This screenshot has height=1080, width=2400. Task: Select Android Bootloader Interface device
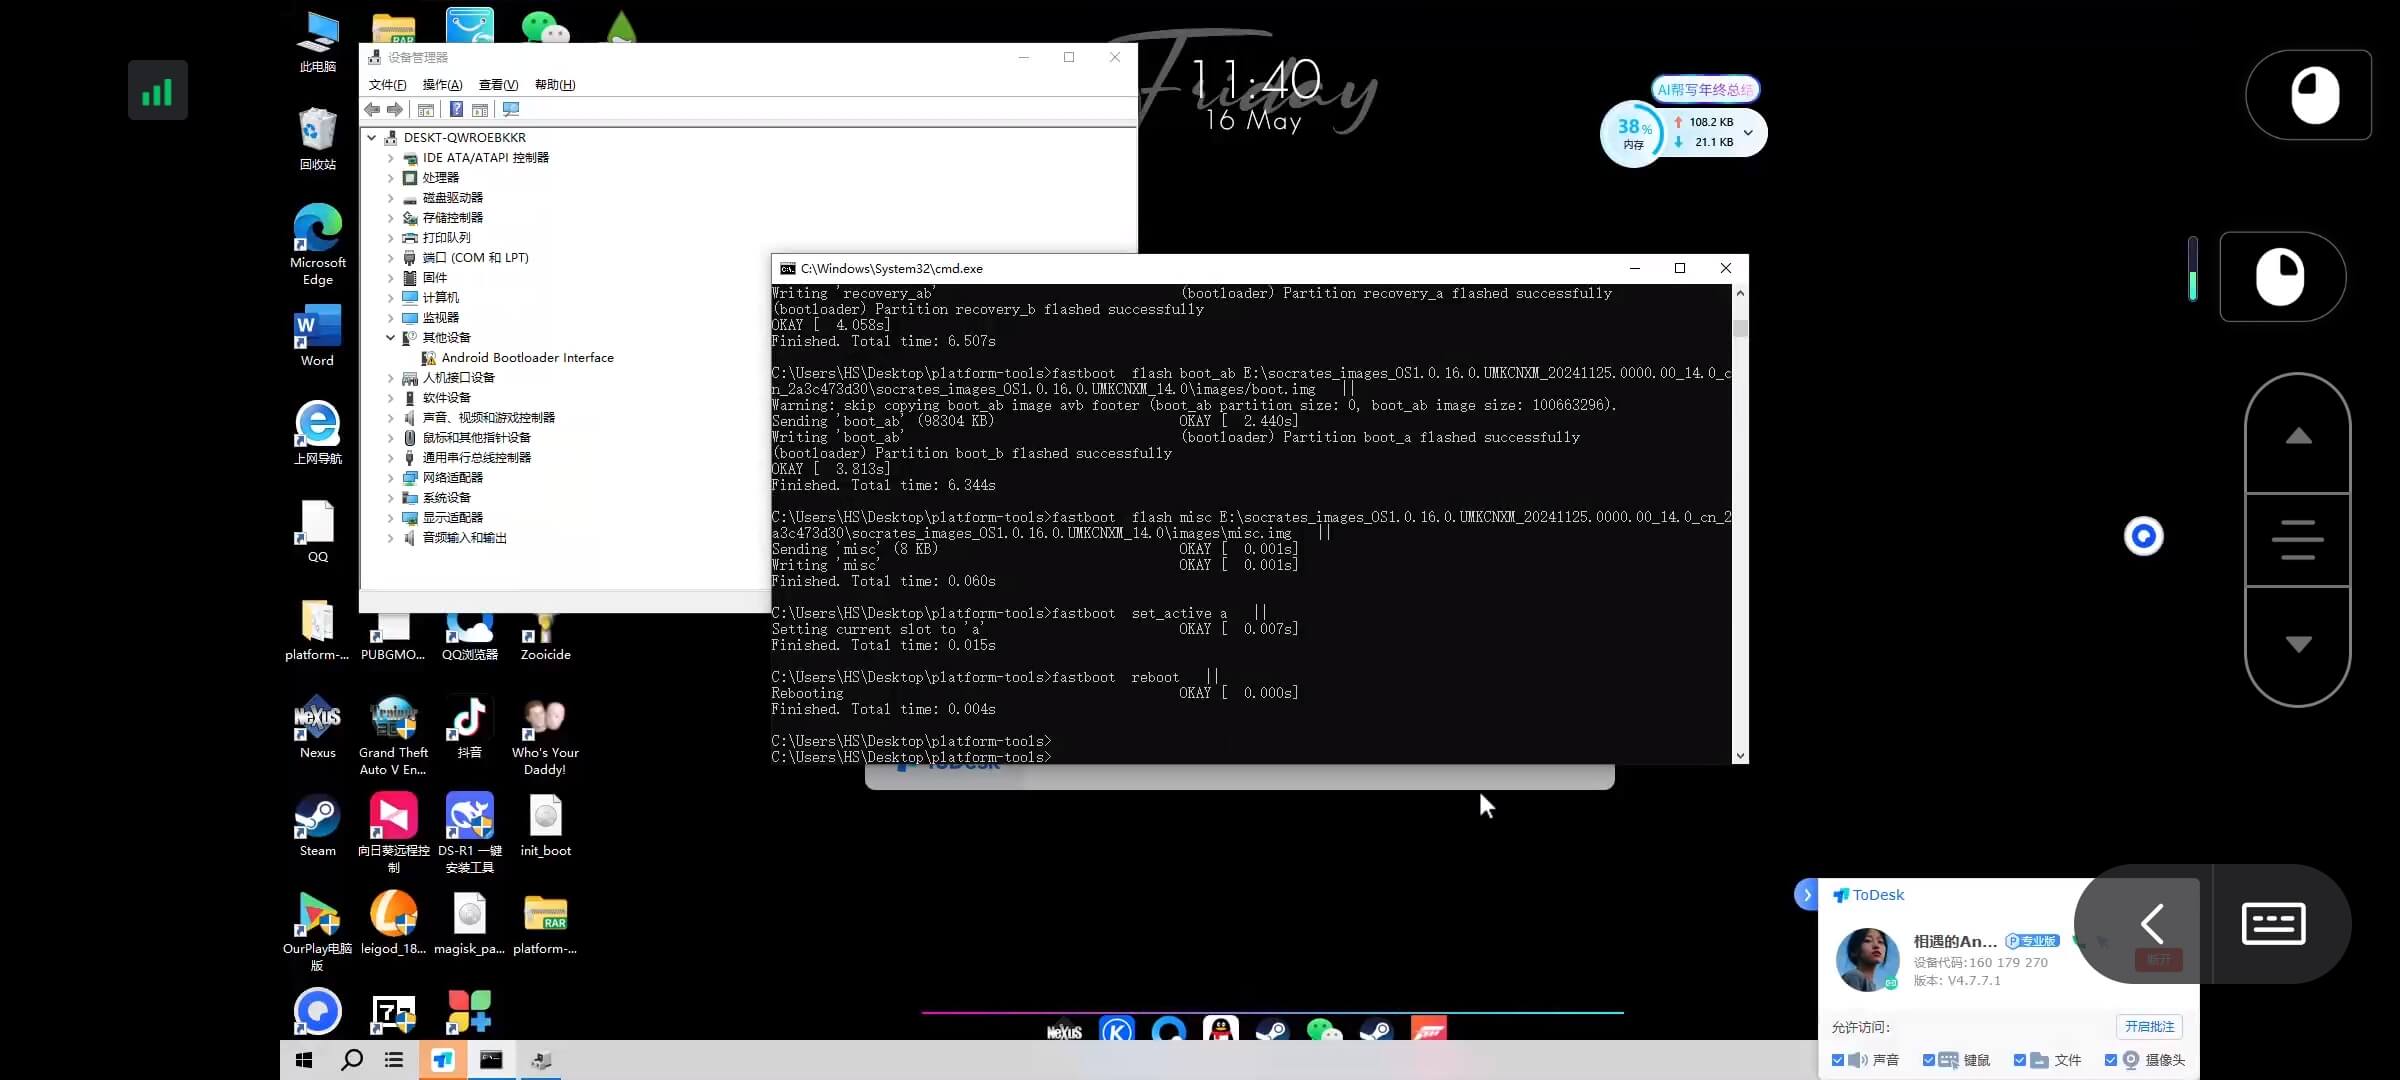(527, 358)
